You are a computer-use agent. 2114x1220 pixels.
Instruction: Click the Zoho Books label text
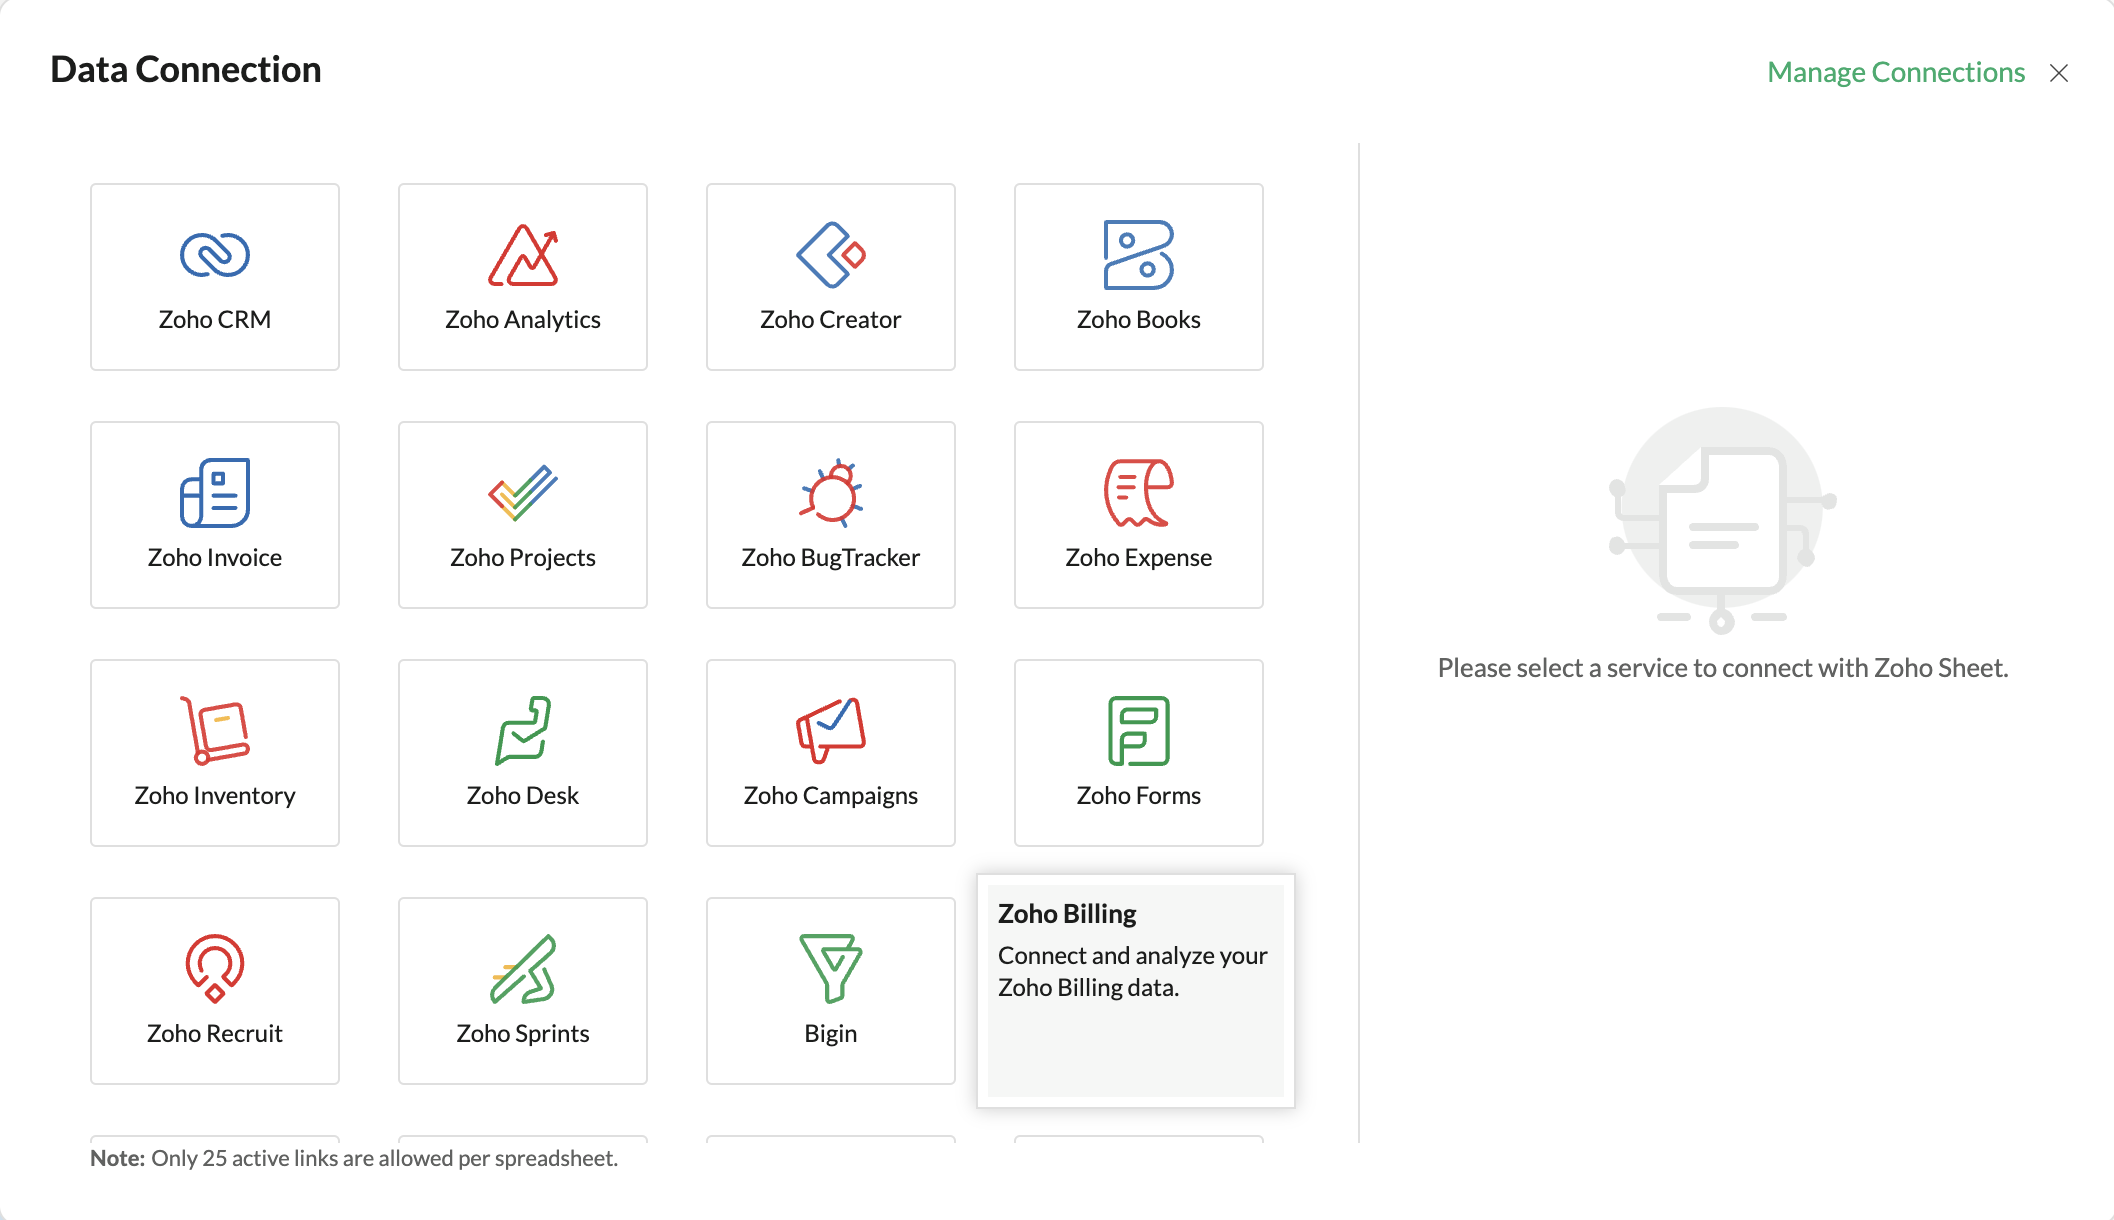(x=1138, y=320)
